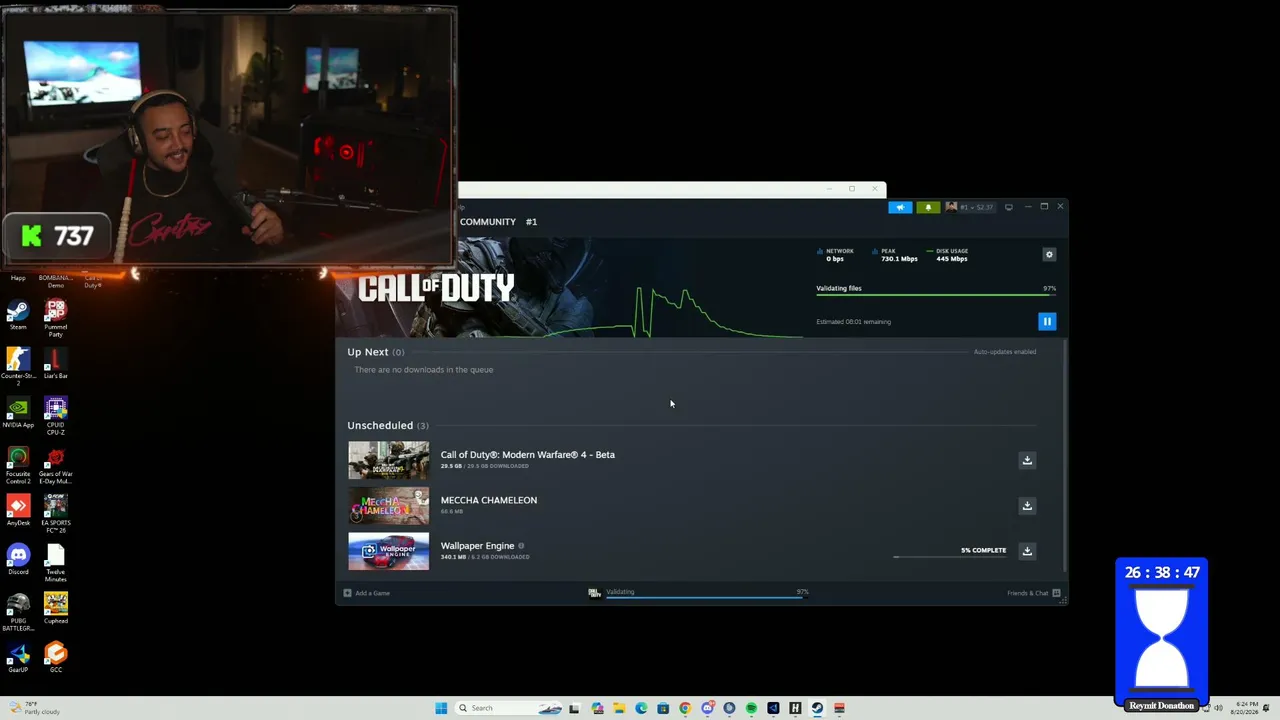Open the green notifications bell
1280x720 pixels.
click(x=928, y=207)
